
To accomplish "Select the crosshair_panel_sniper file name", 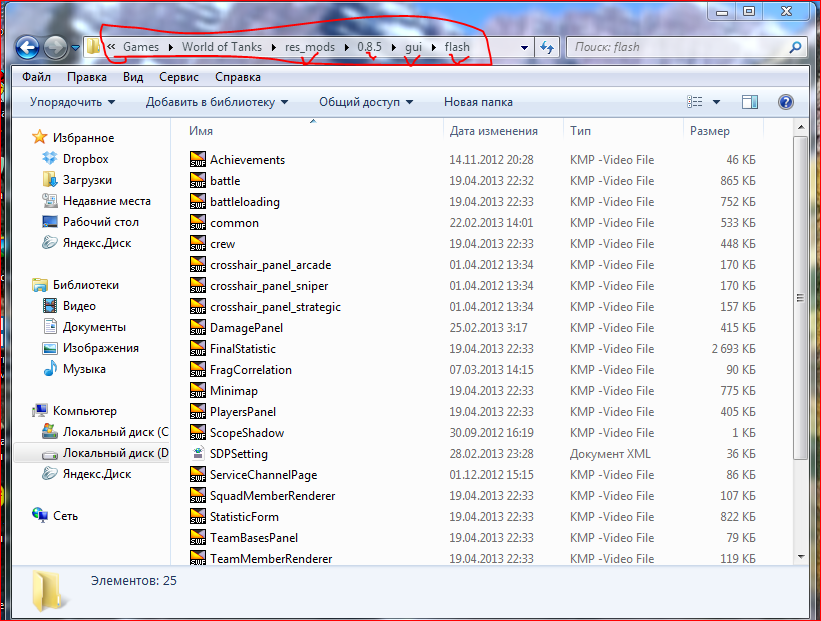I will (269, 286).
